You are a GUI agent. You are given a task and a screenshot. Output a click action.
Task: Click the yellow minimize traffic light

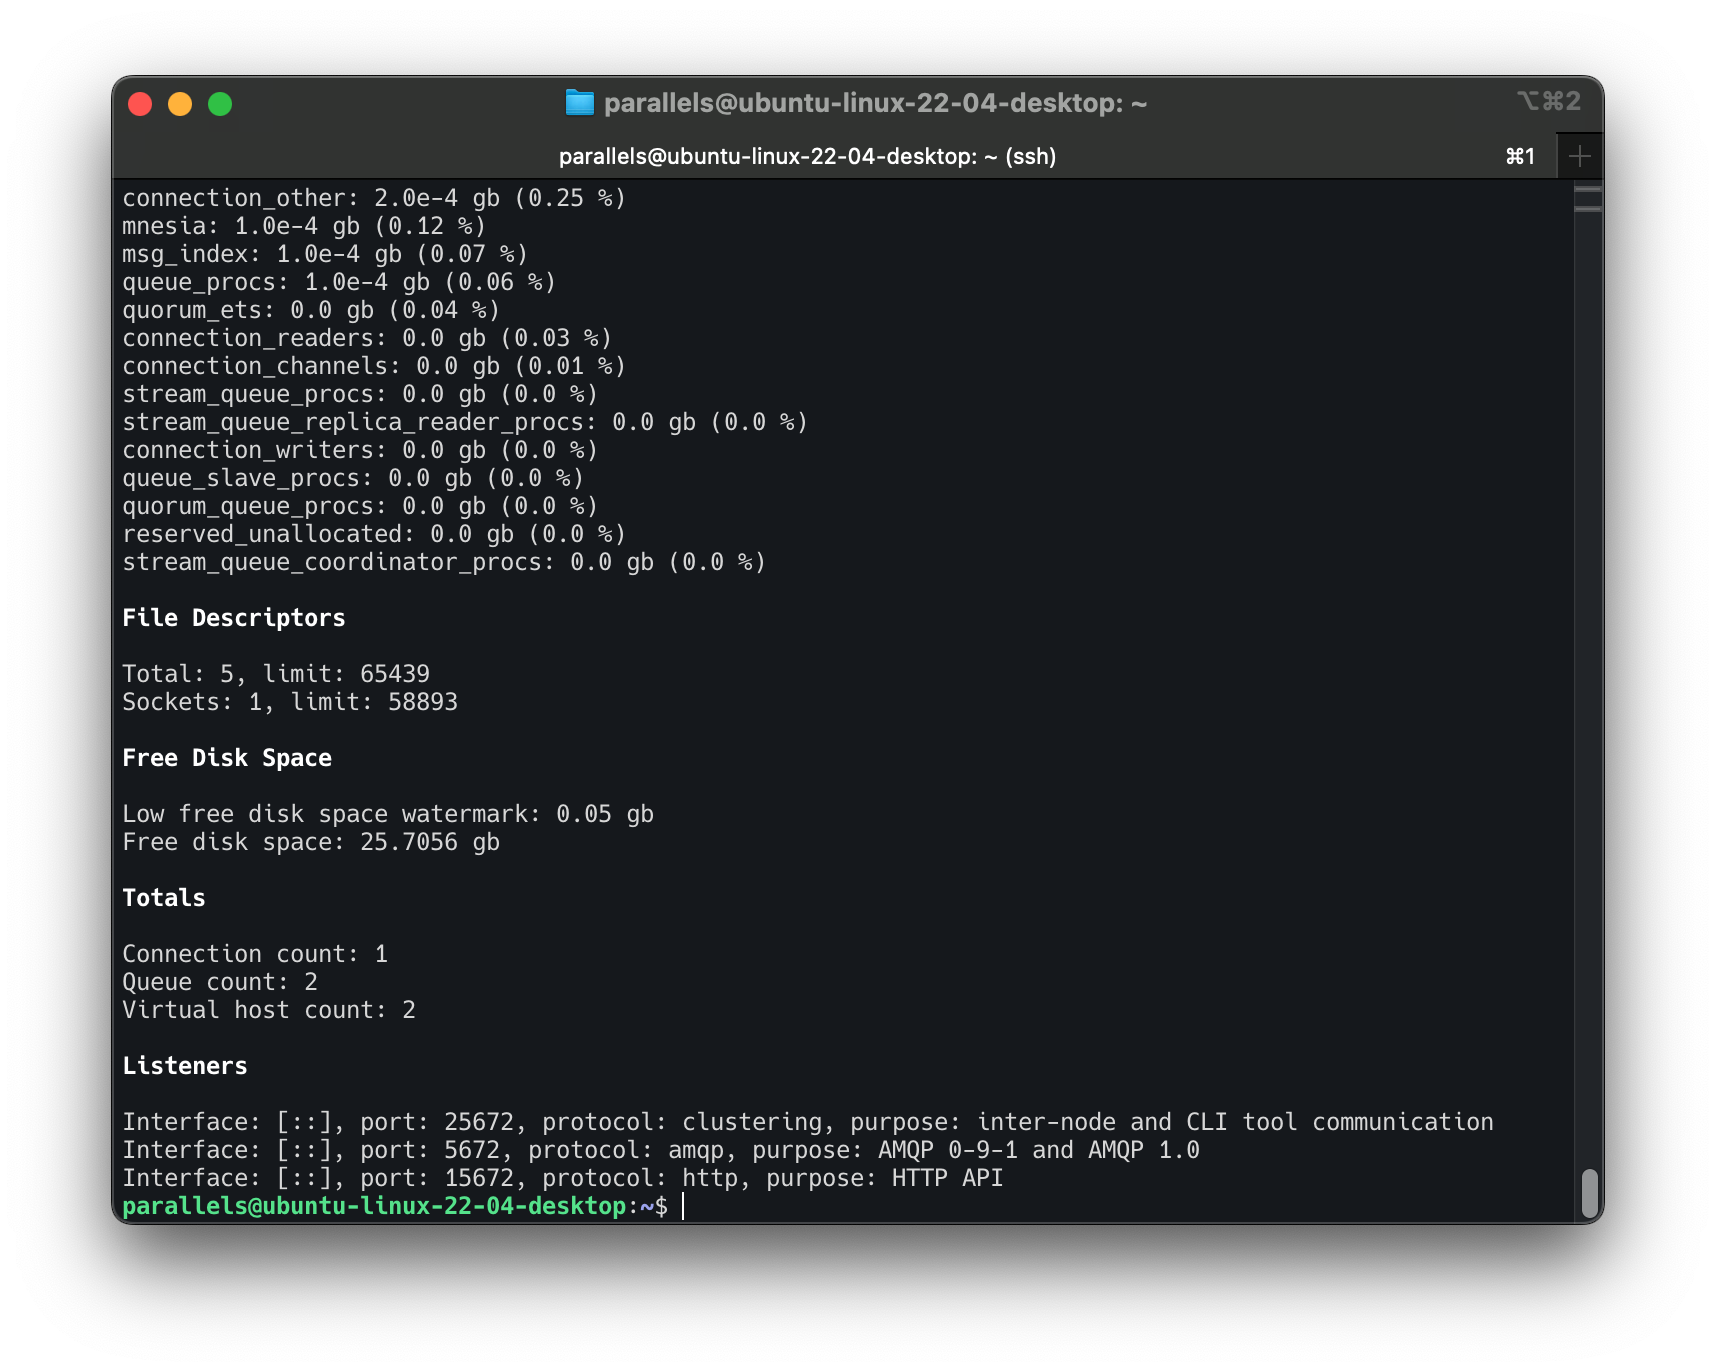click(x=180, y=103)
